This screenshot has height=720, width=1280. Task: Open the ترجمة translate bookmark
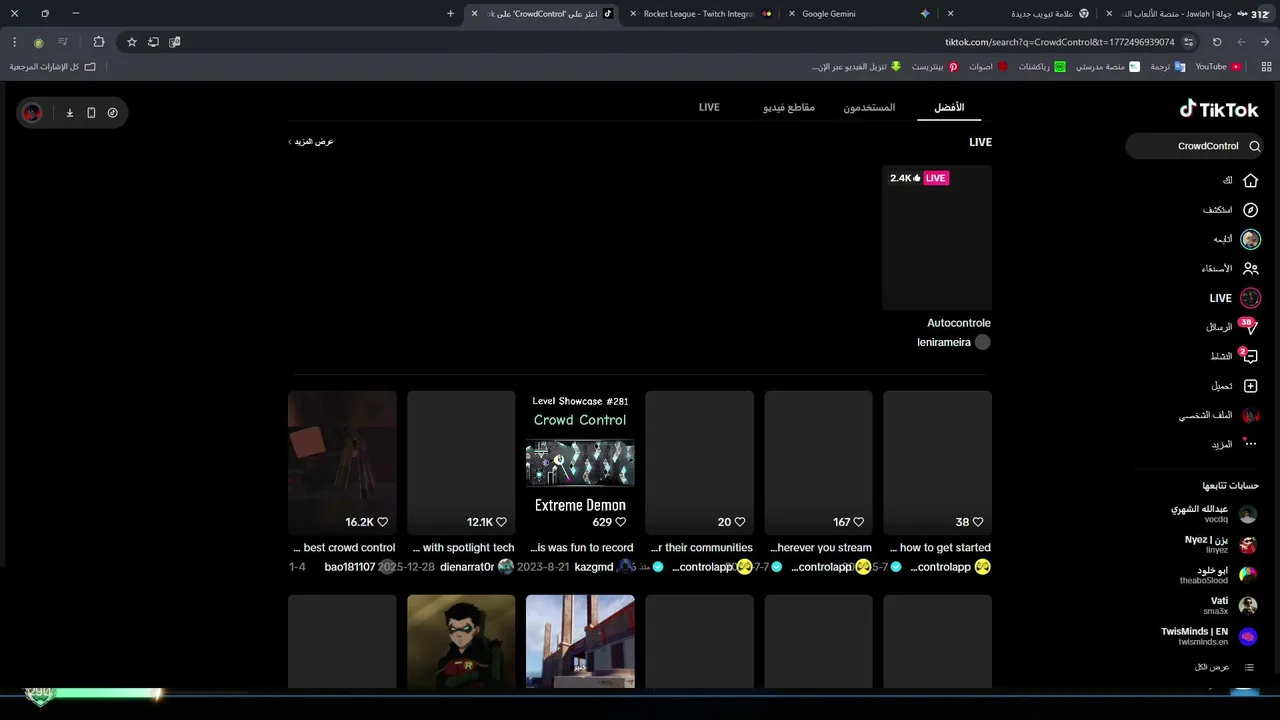[1167, 66]
